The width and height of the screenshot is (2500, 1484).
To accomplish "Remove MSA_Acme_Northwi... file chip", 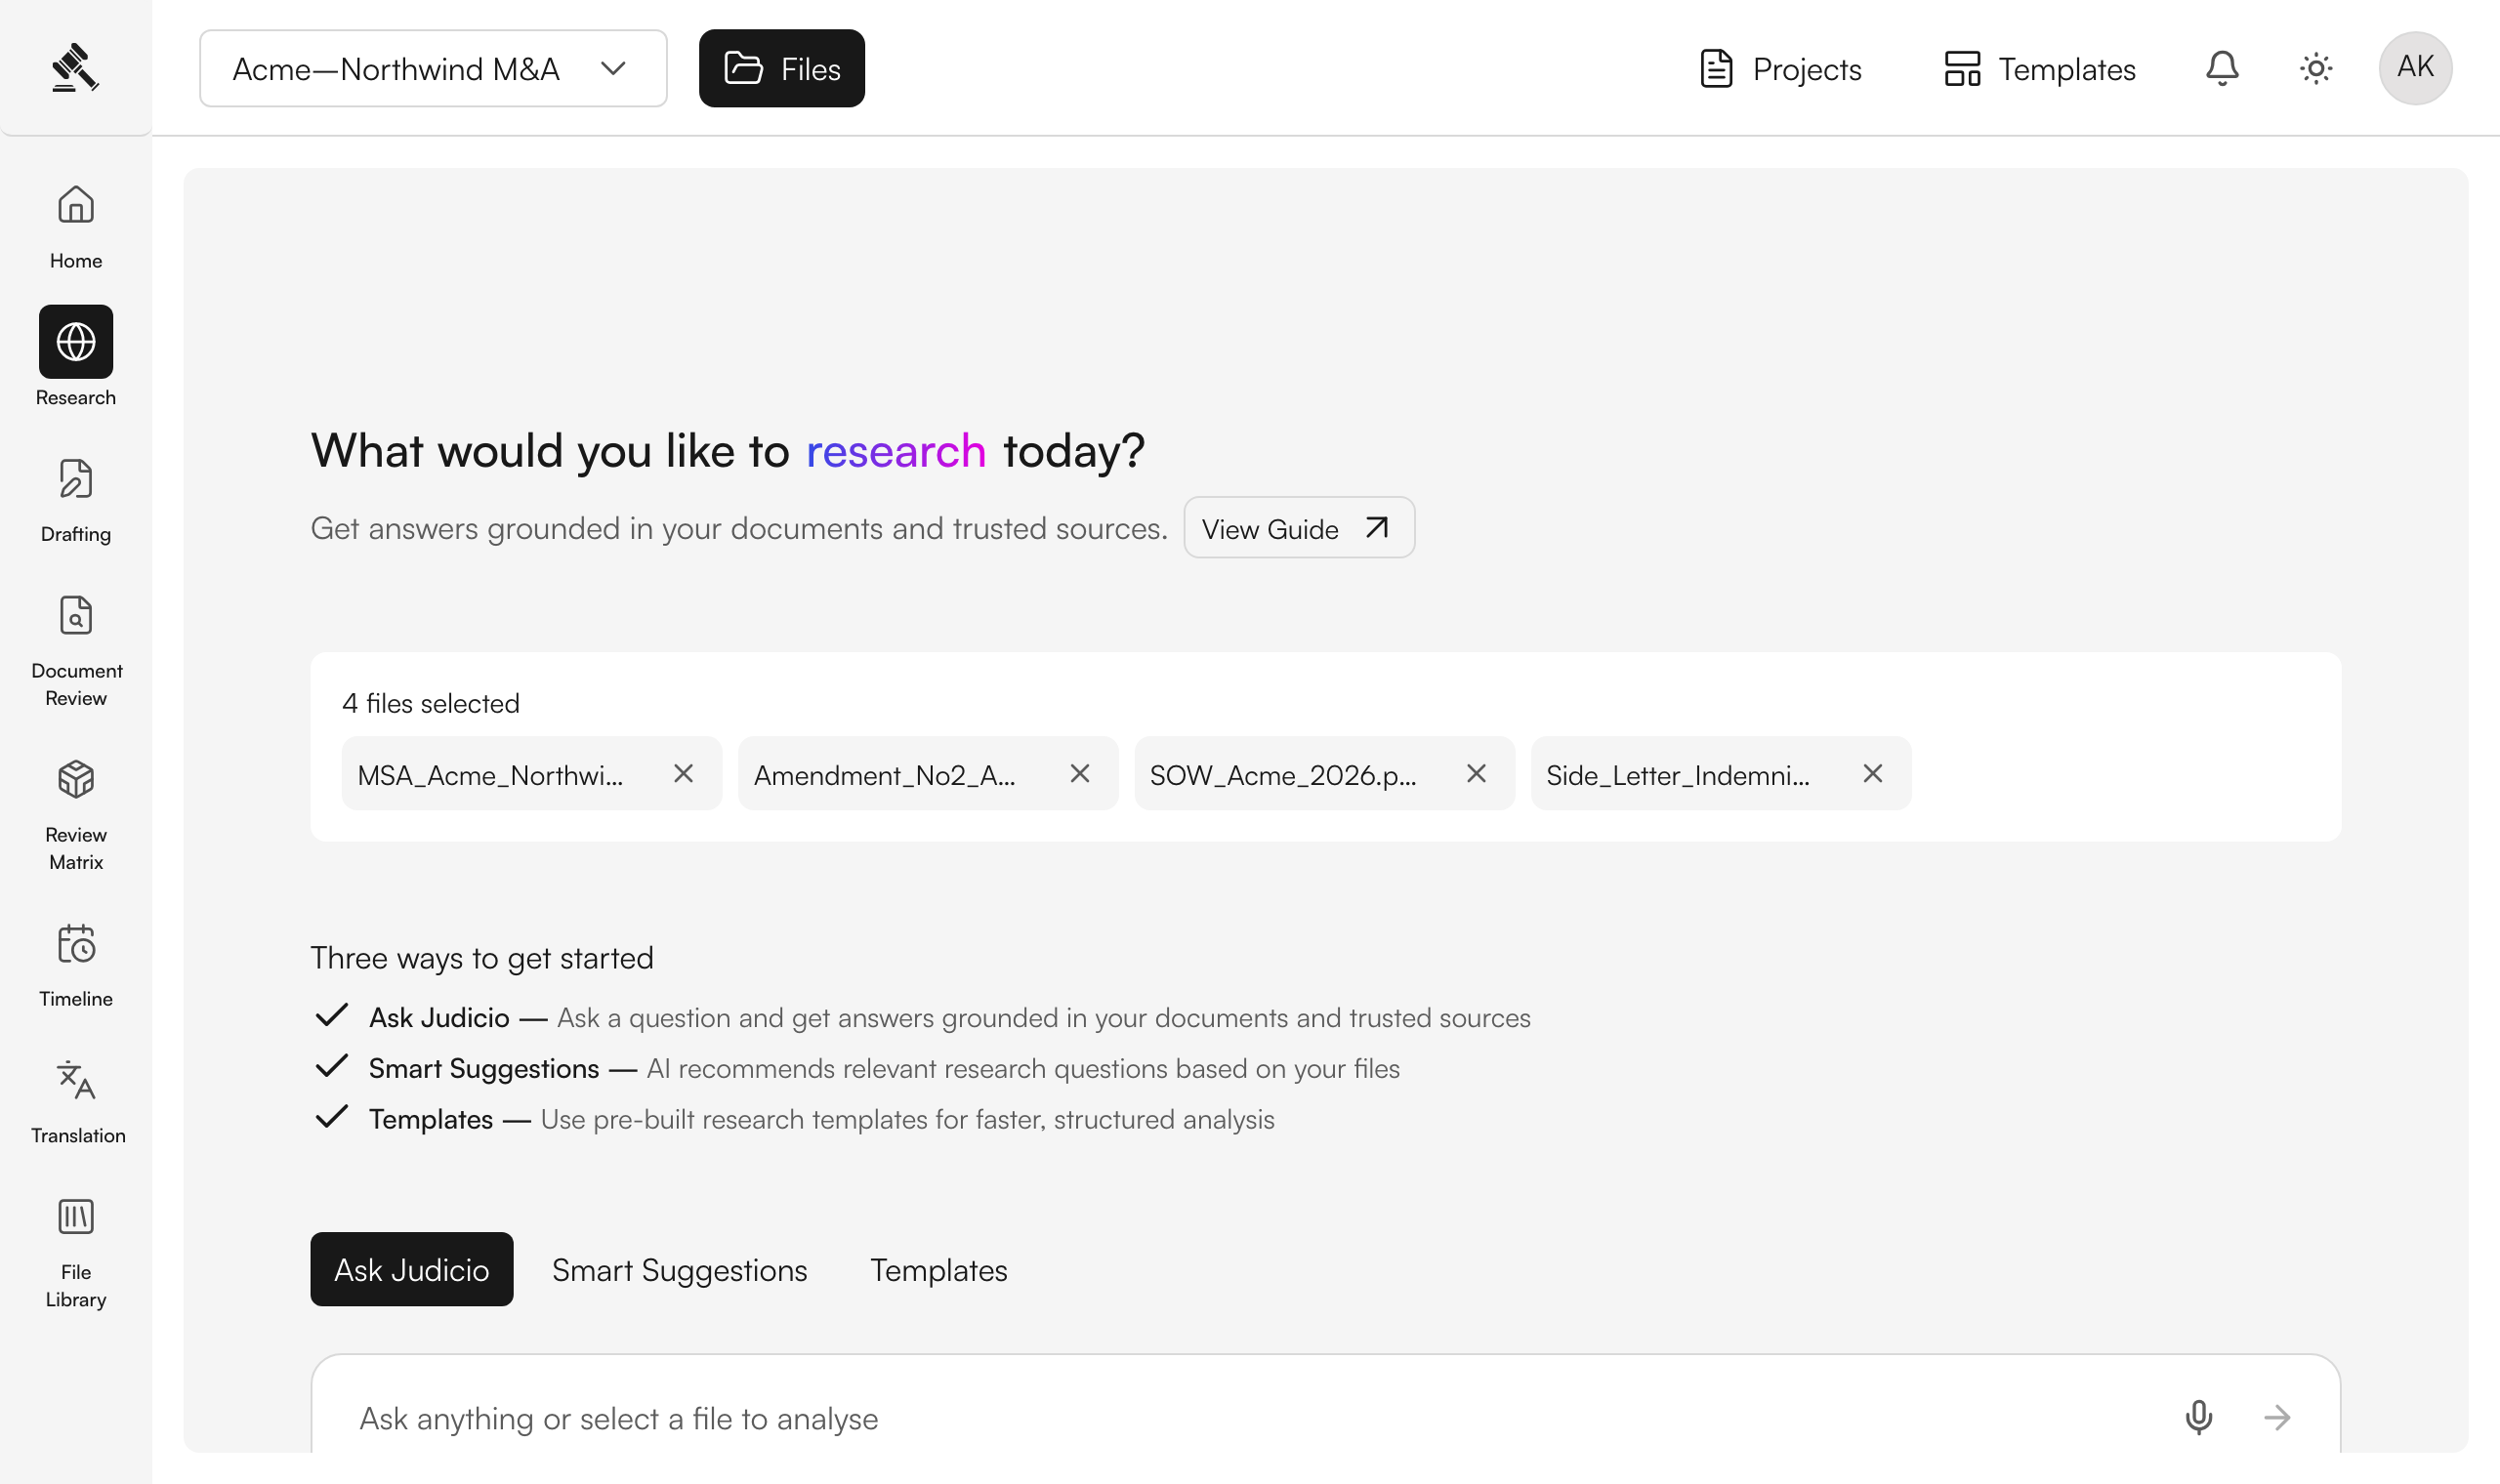I will (683, 773).
